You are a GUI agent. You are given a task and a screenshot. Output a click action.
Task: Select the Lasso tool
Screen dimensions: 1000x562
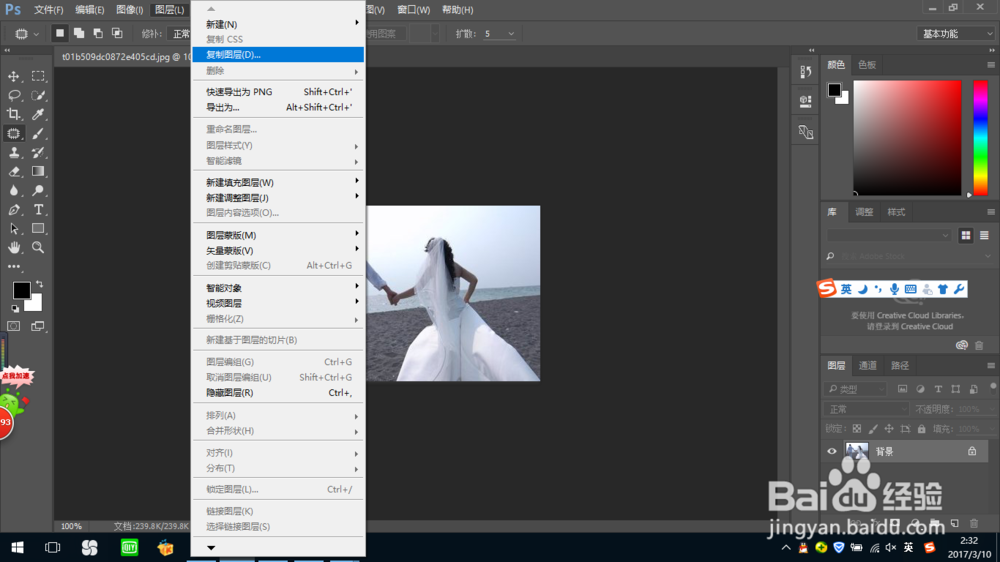[13, 95]
